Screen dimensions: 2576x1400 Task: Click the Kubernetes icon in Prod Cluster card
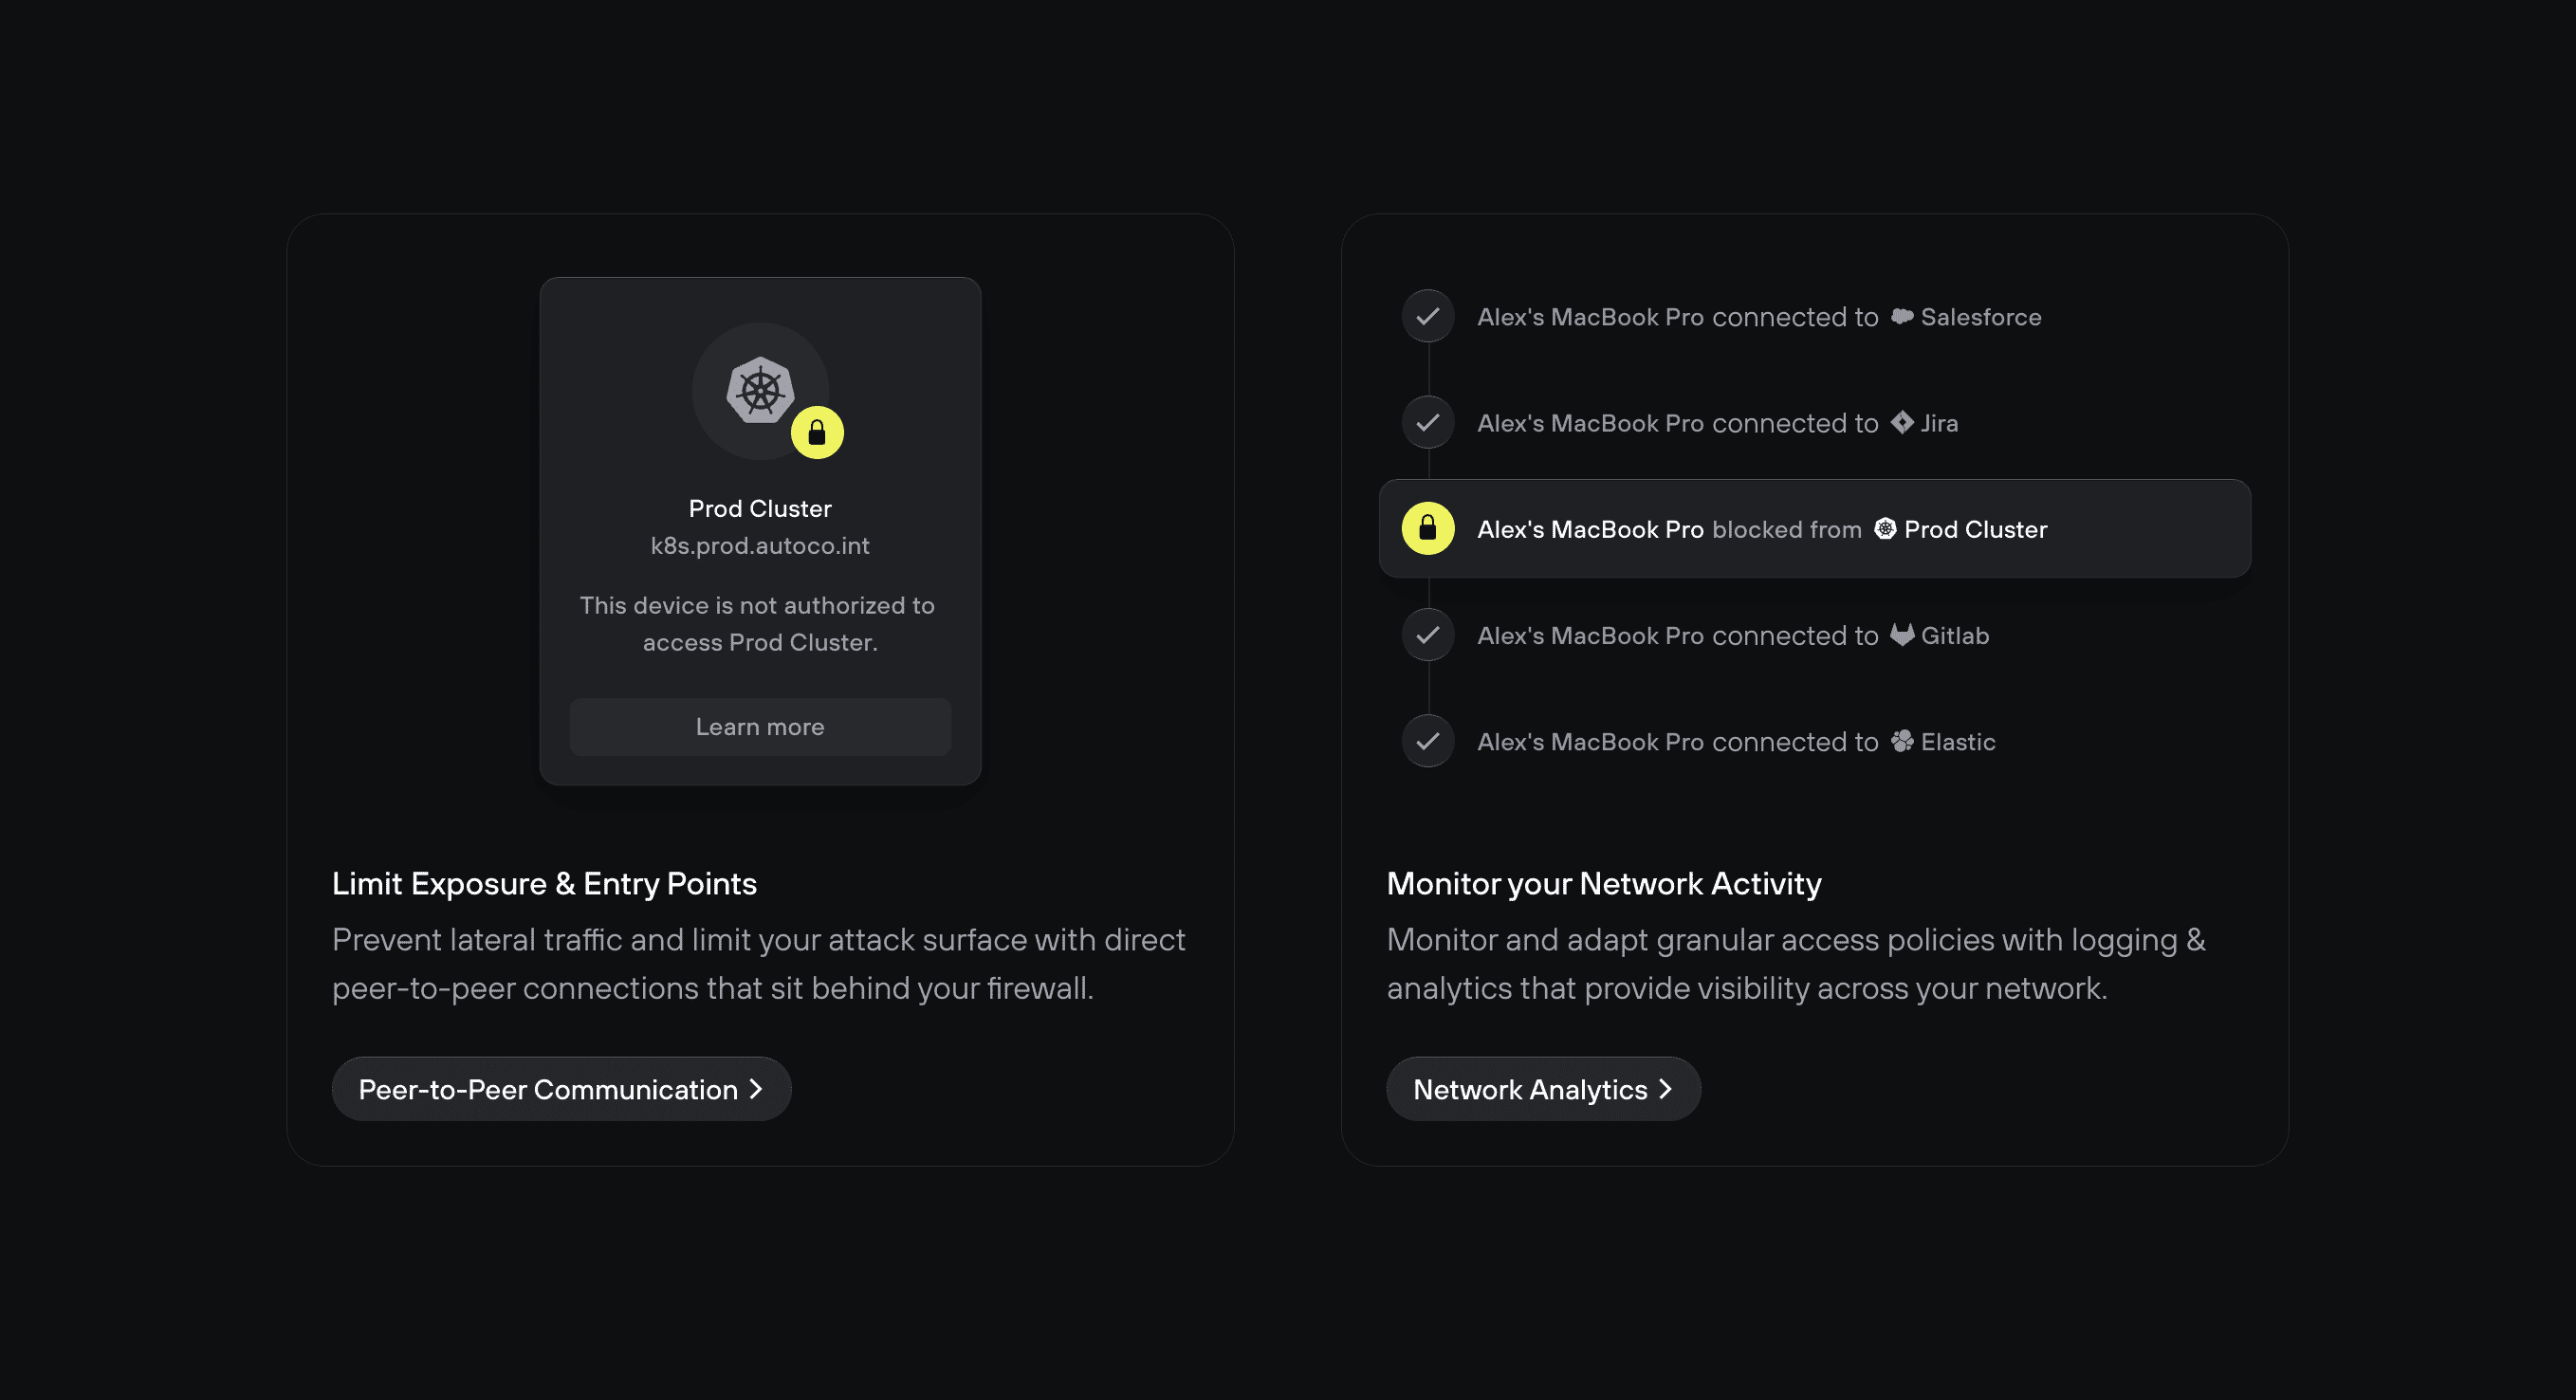click(760, 390)
